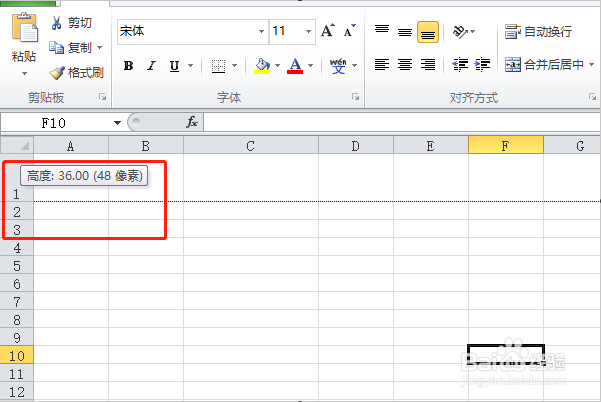Select the Format Painter (格式刷) brush
Viewport: 601px width, 402px height.
(77, 72)
